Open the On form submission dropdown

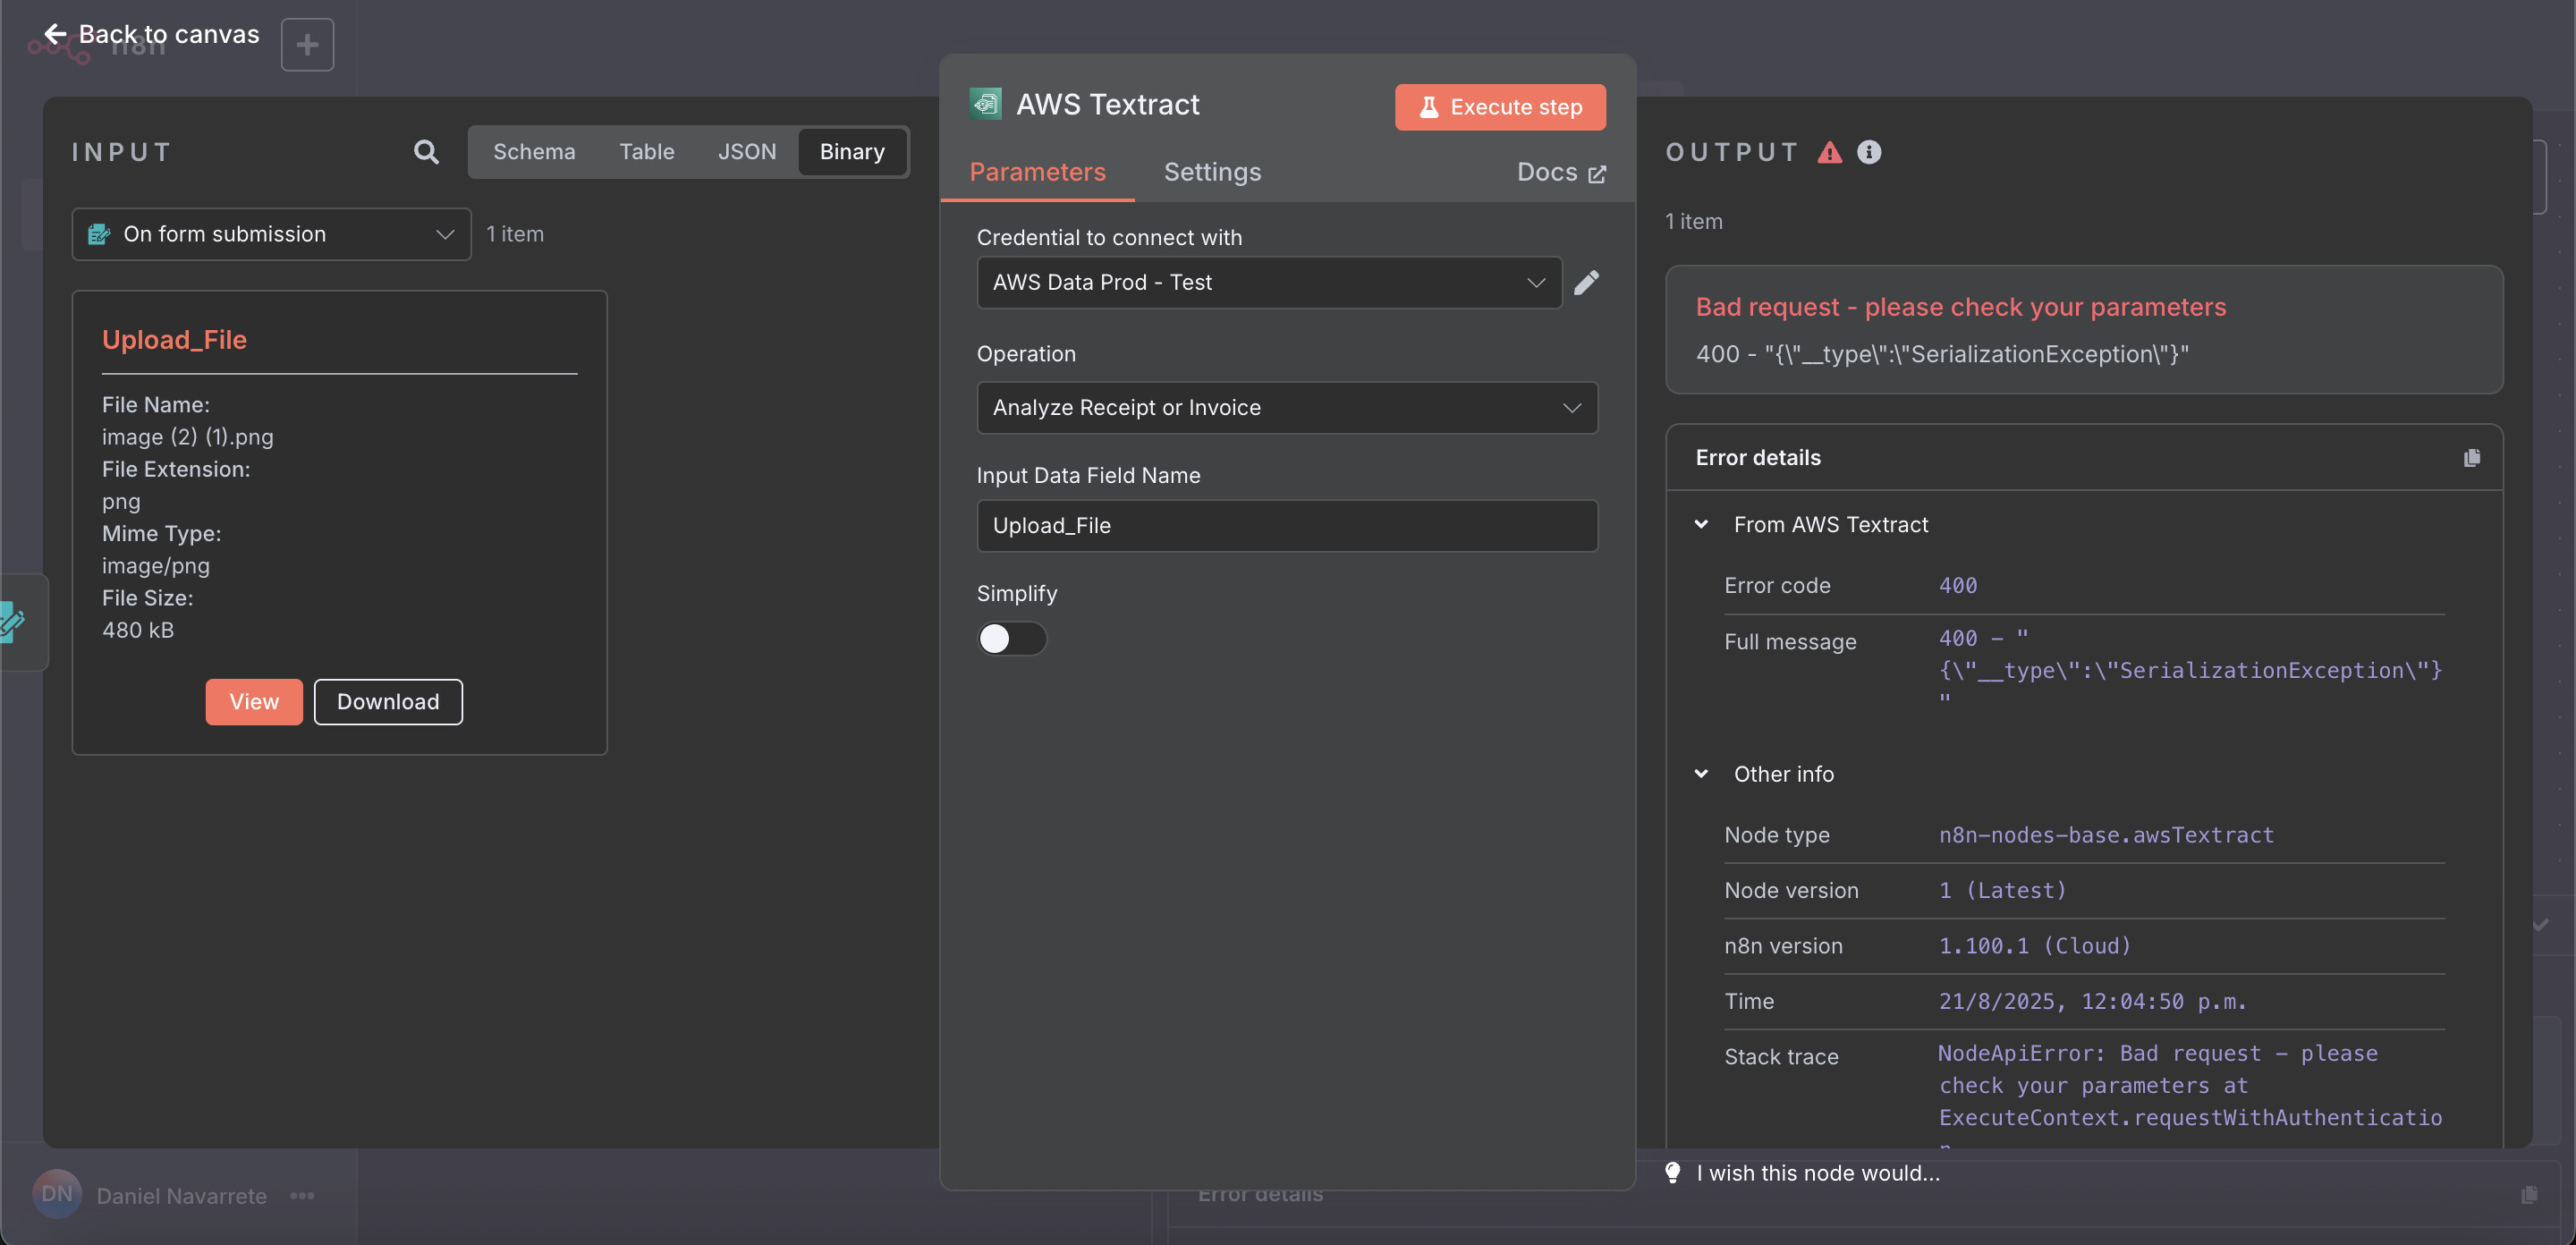271,234
